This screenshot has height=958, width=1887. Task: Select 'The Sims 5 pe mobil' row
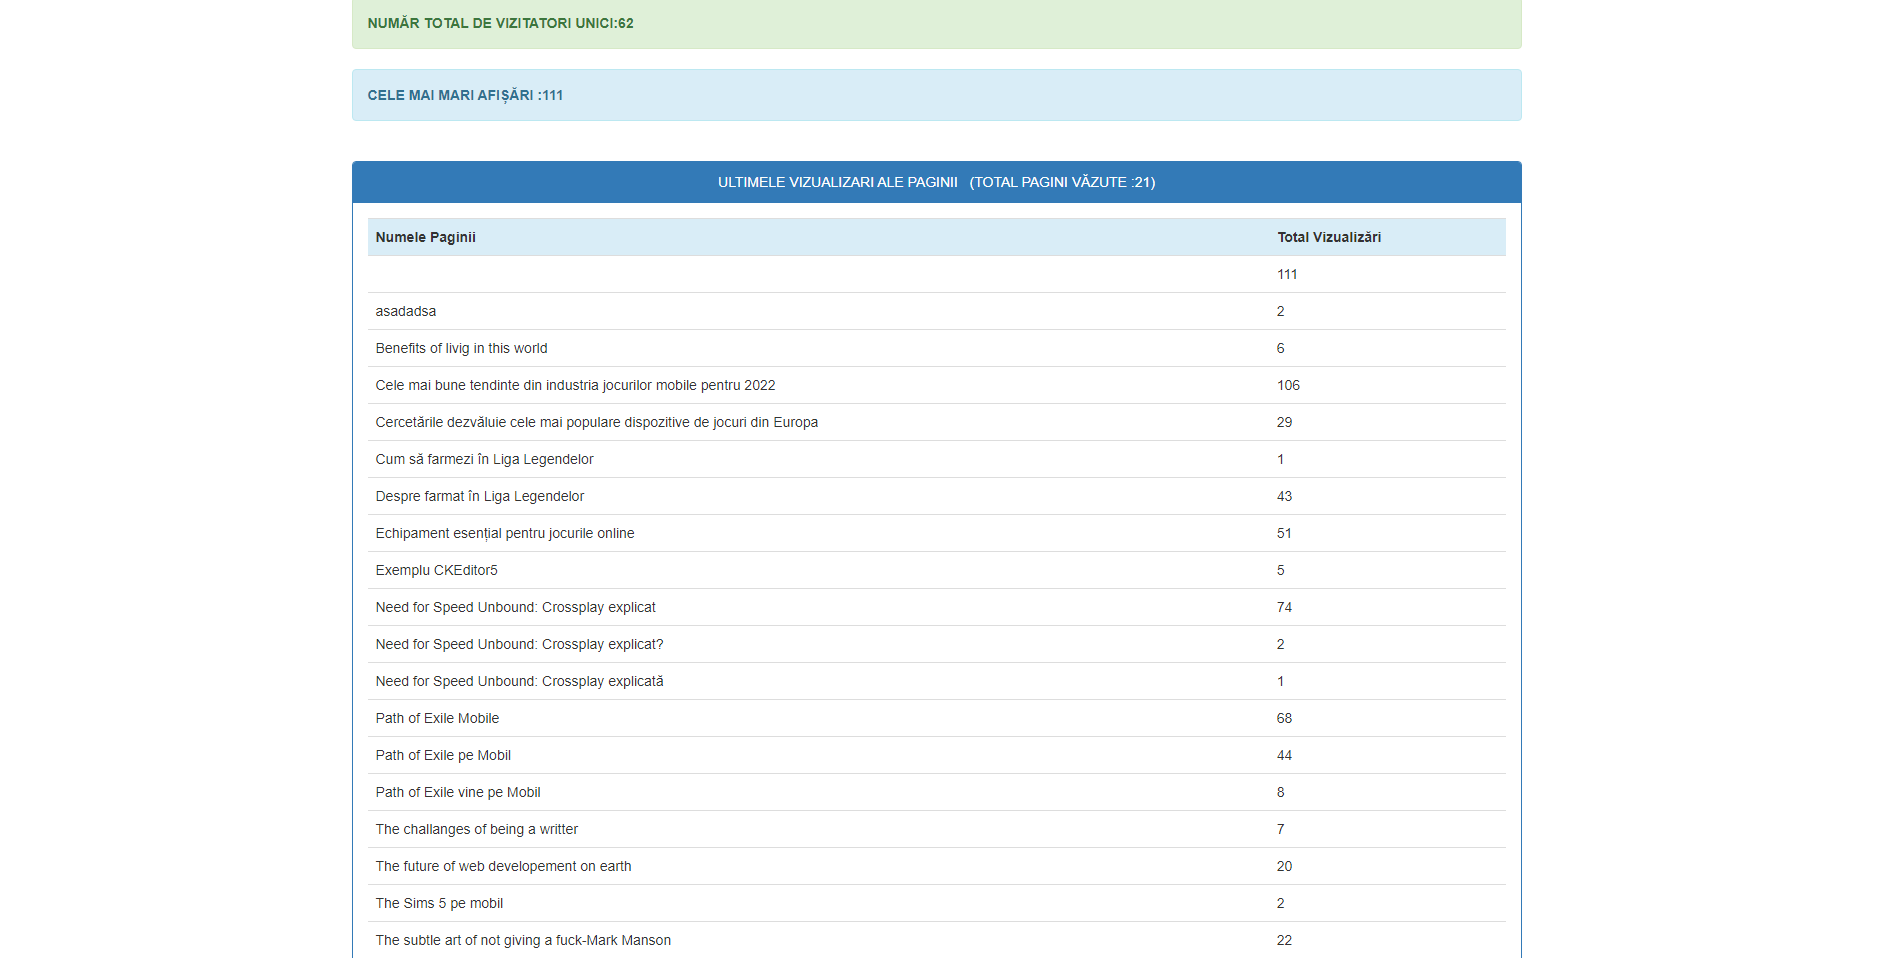439,903
